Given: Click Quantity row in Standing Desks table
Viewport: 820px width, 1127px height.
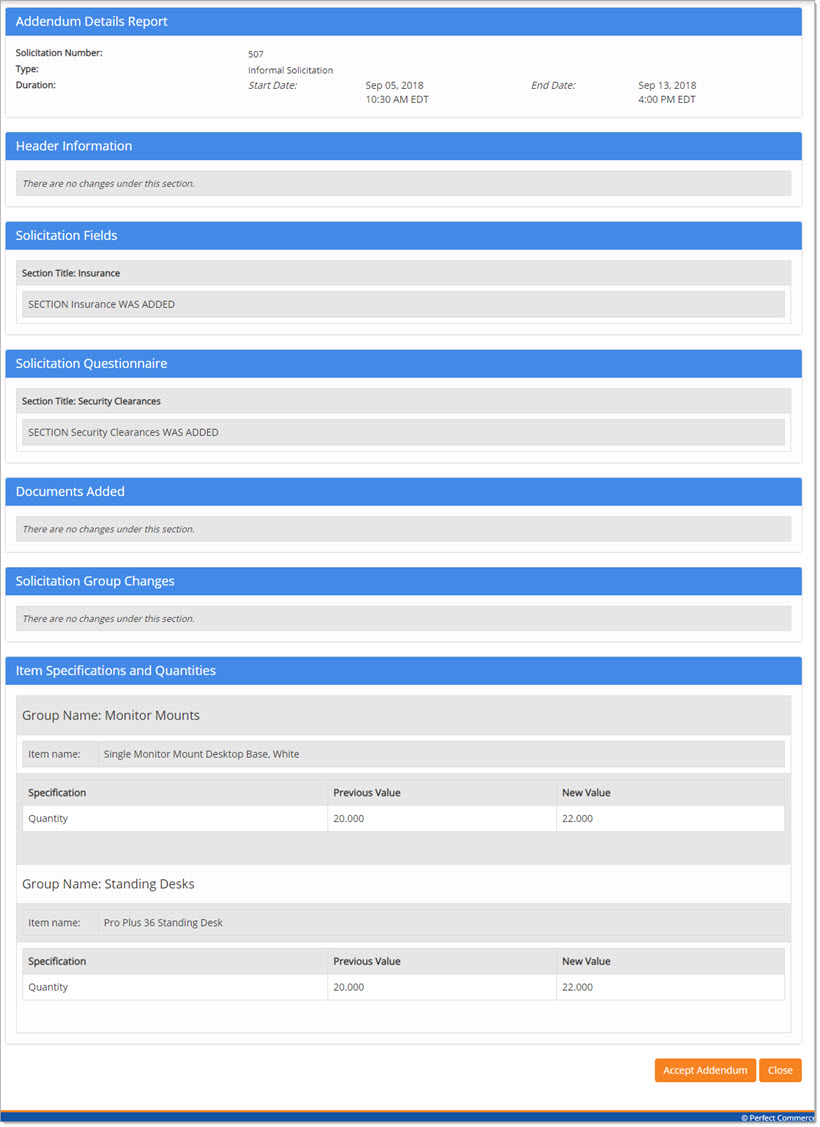Looking at the screenshot, I should coord(403,987).
